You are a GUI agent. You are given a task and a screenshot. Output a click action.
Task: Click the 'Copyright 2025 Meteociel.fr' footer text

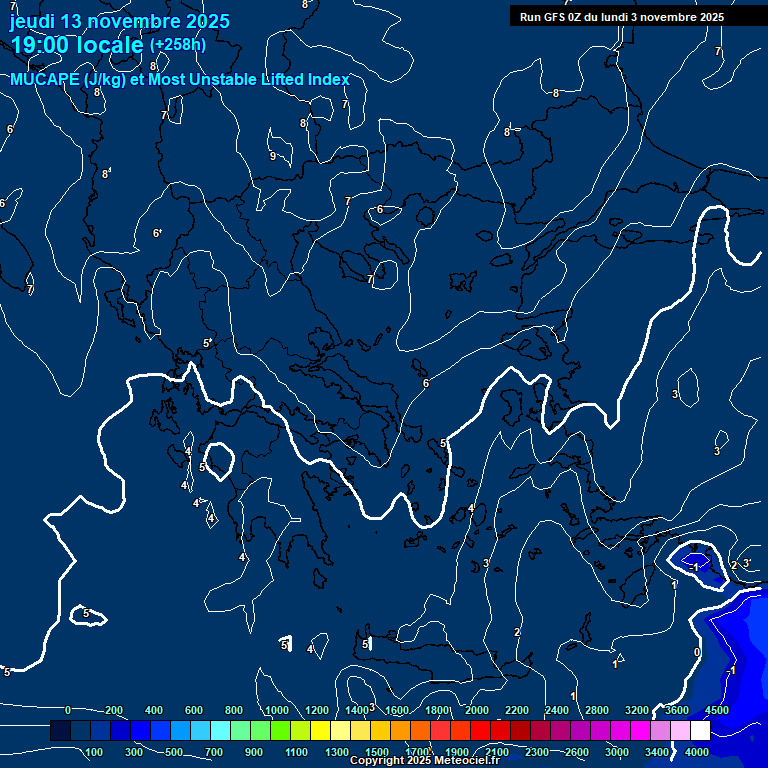[425, 760]
